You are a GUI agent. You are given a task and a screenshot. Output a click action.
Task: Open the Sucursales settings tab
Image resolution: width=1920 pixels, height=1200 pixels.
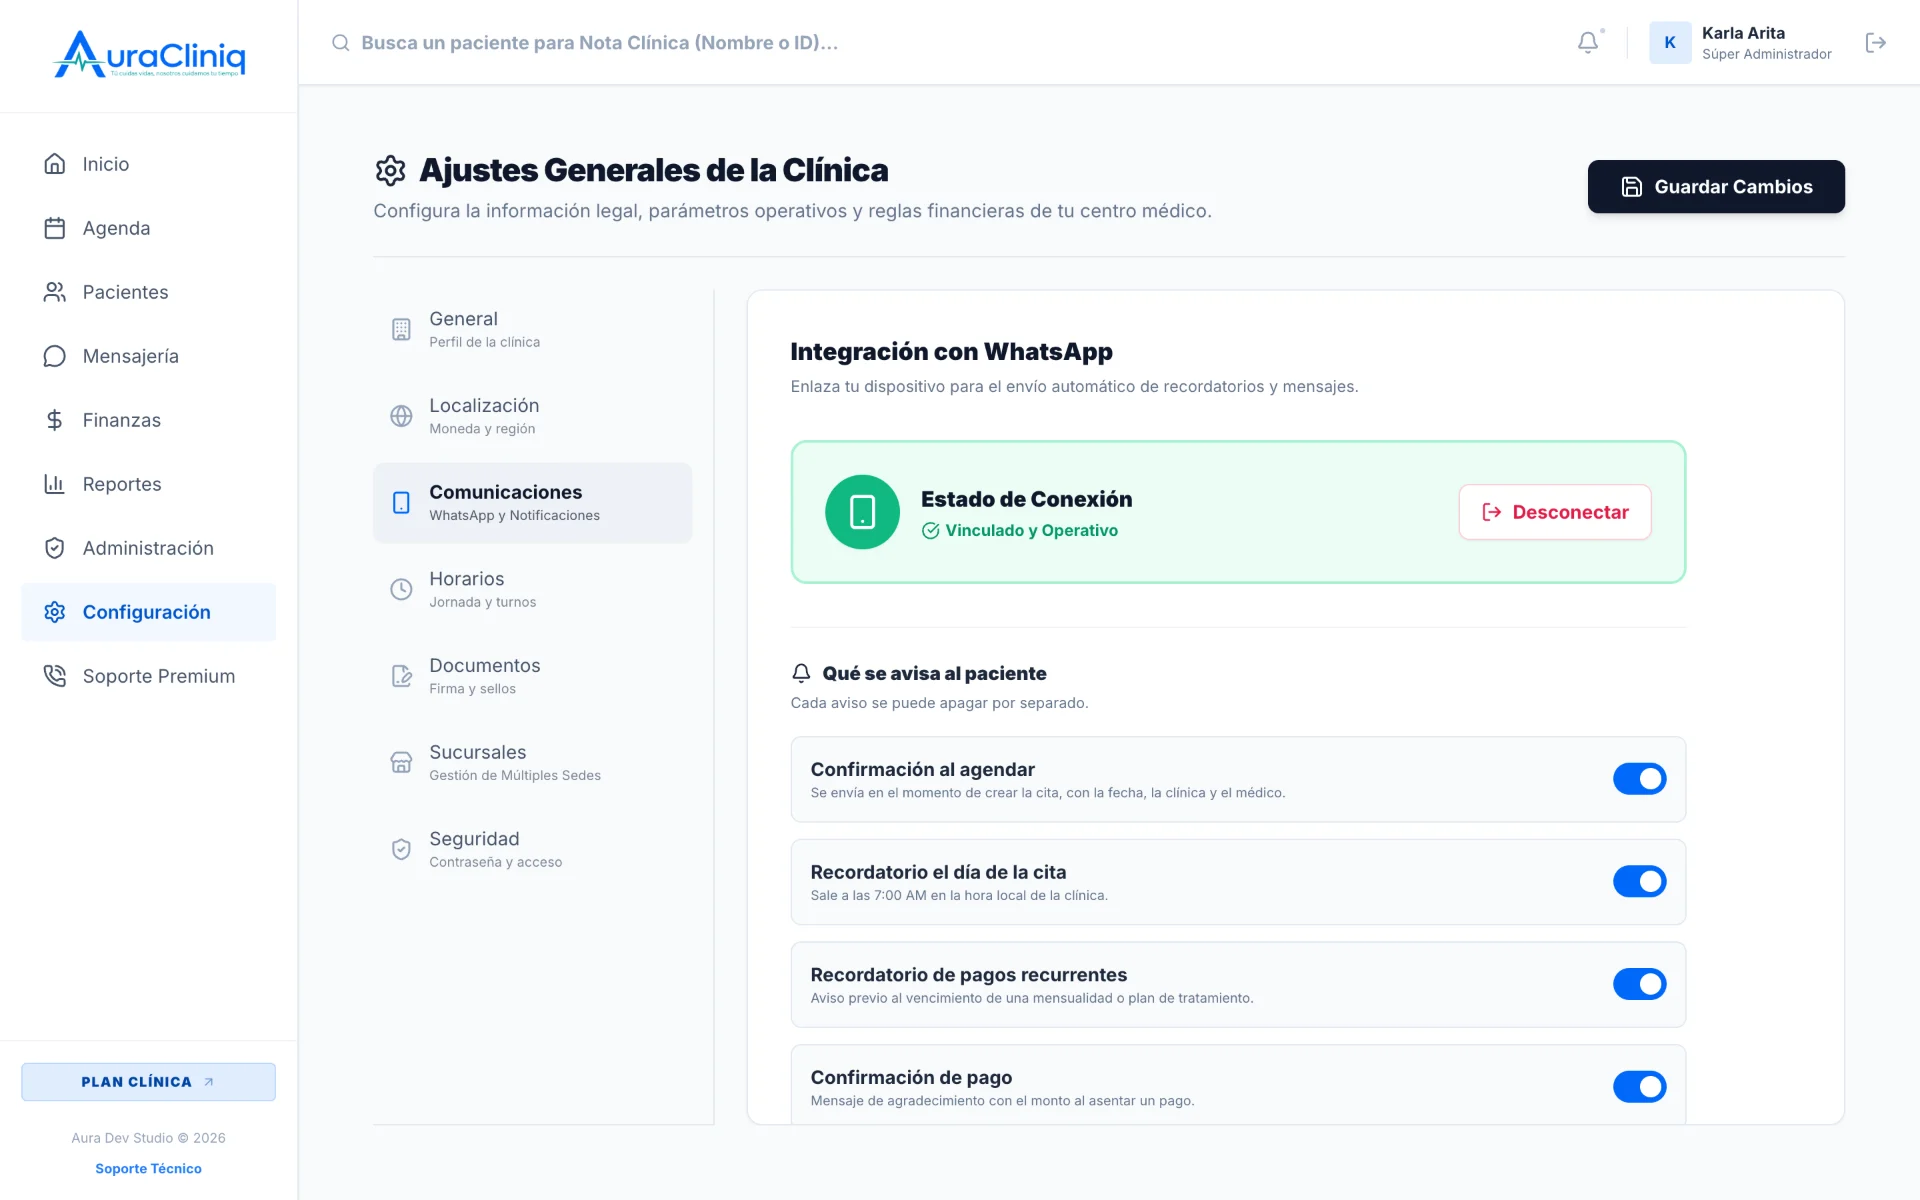tap(532, 763)
